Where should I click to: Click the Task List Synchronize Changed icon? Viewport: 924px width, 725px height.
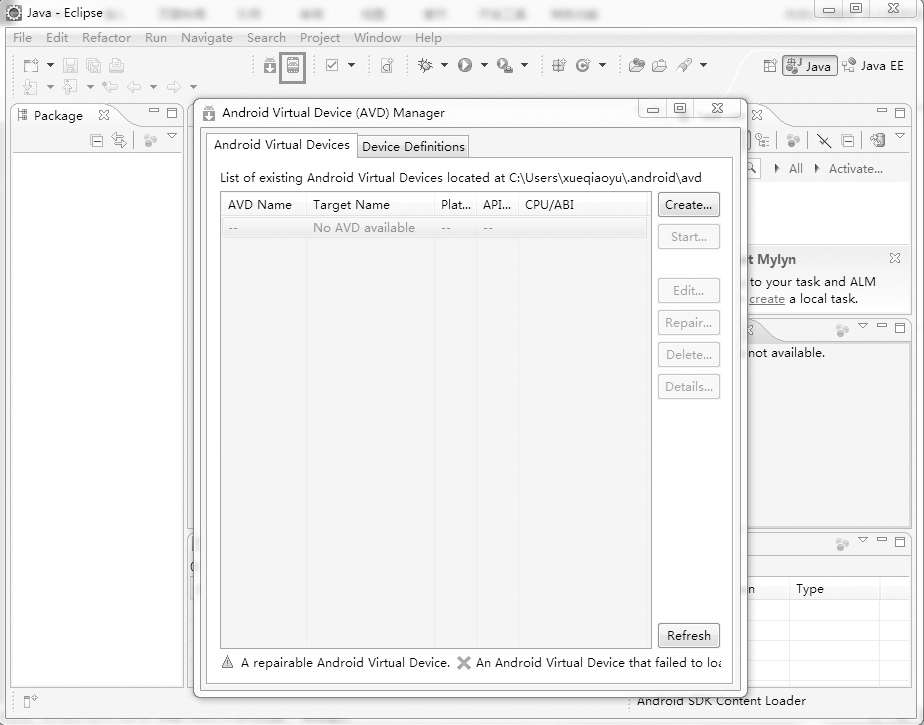tap(877, 140)
